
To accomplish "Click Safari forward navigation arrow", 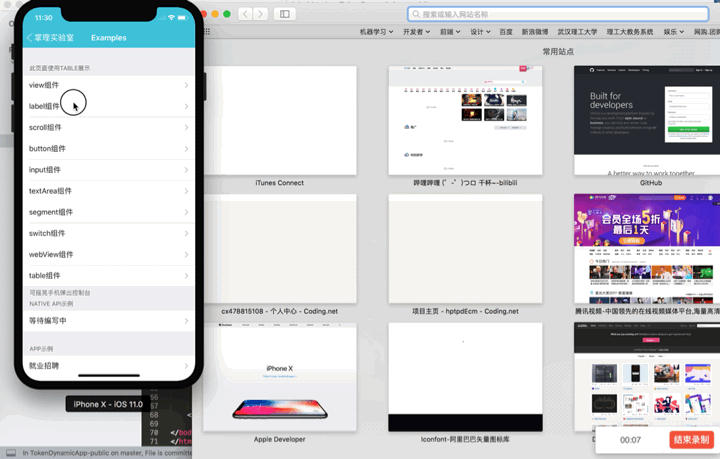I will [260, 14].
